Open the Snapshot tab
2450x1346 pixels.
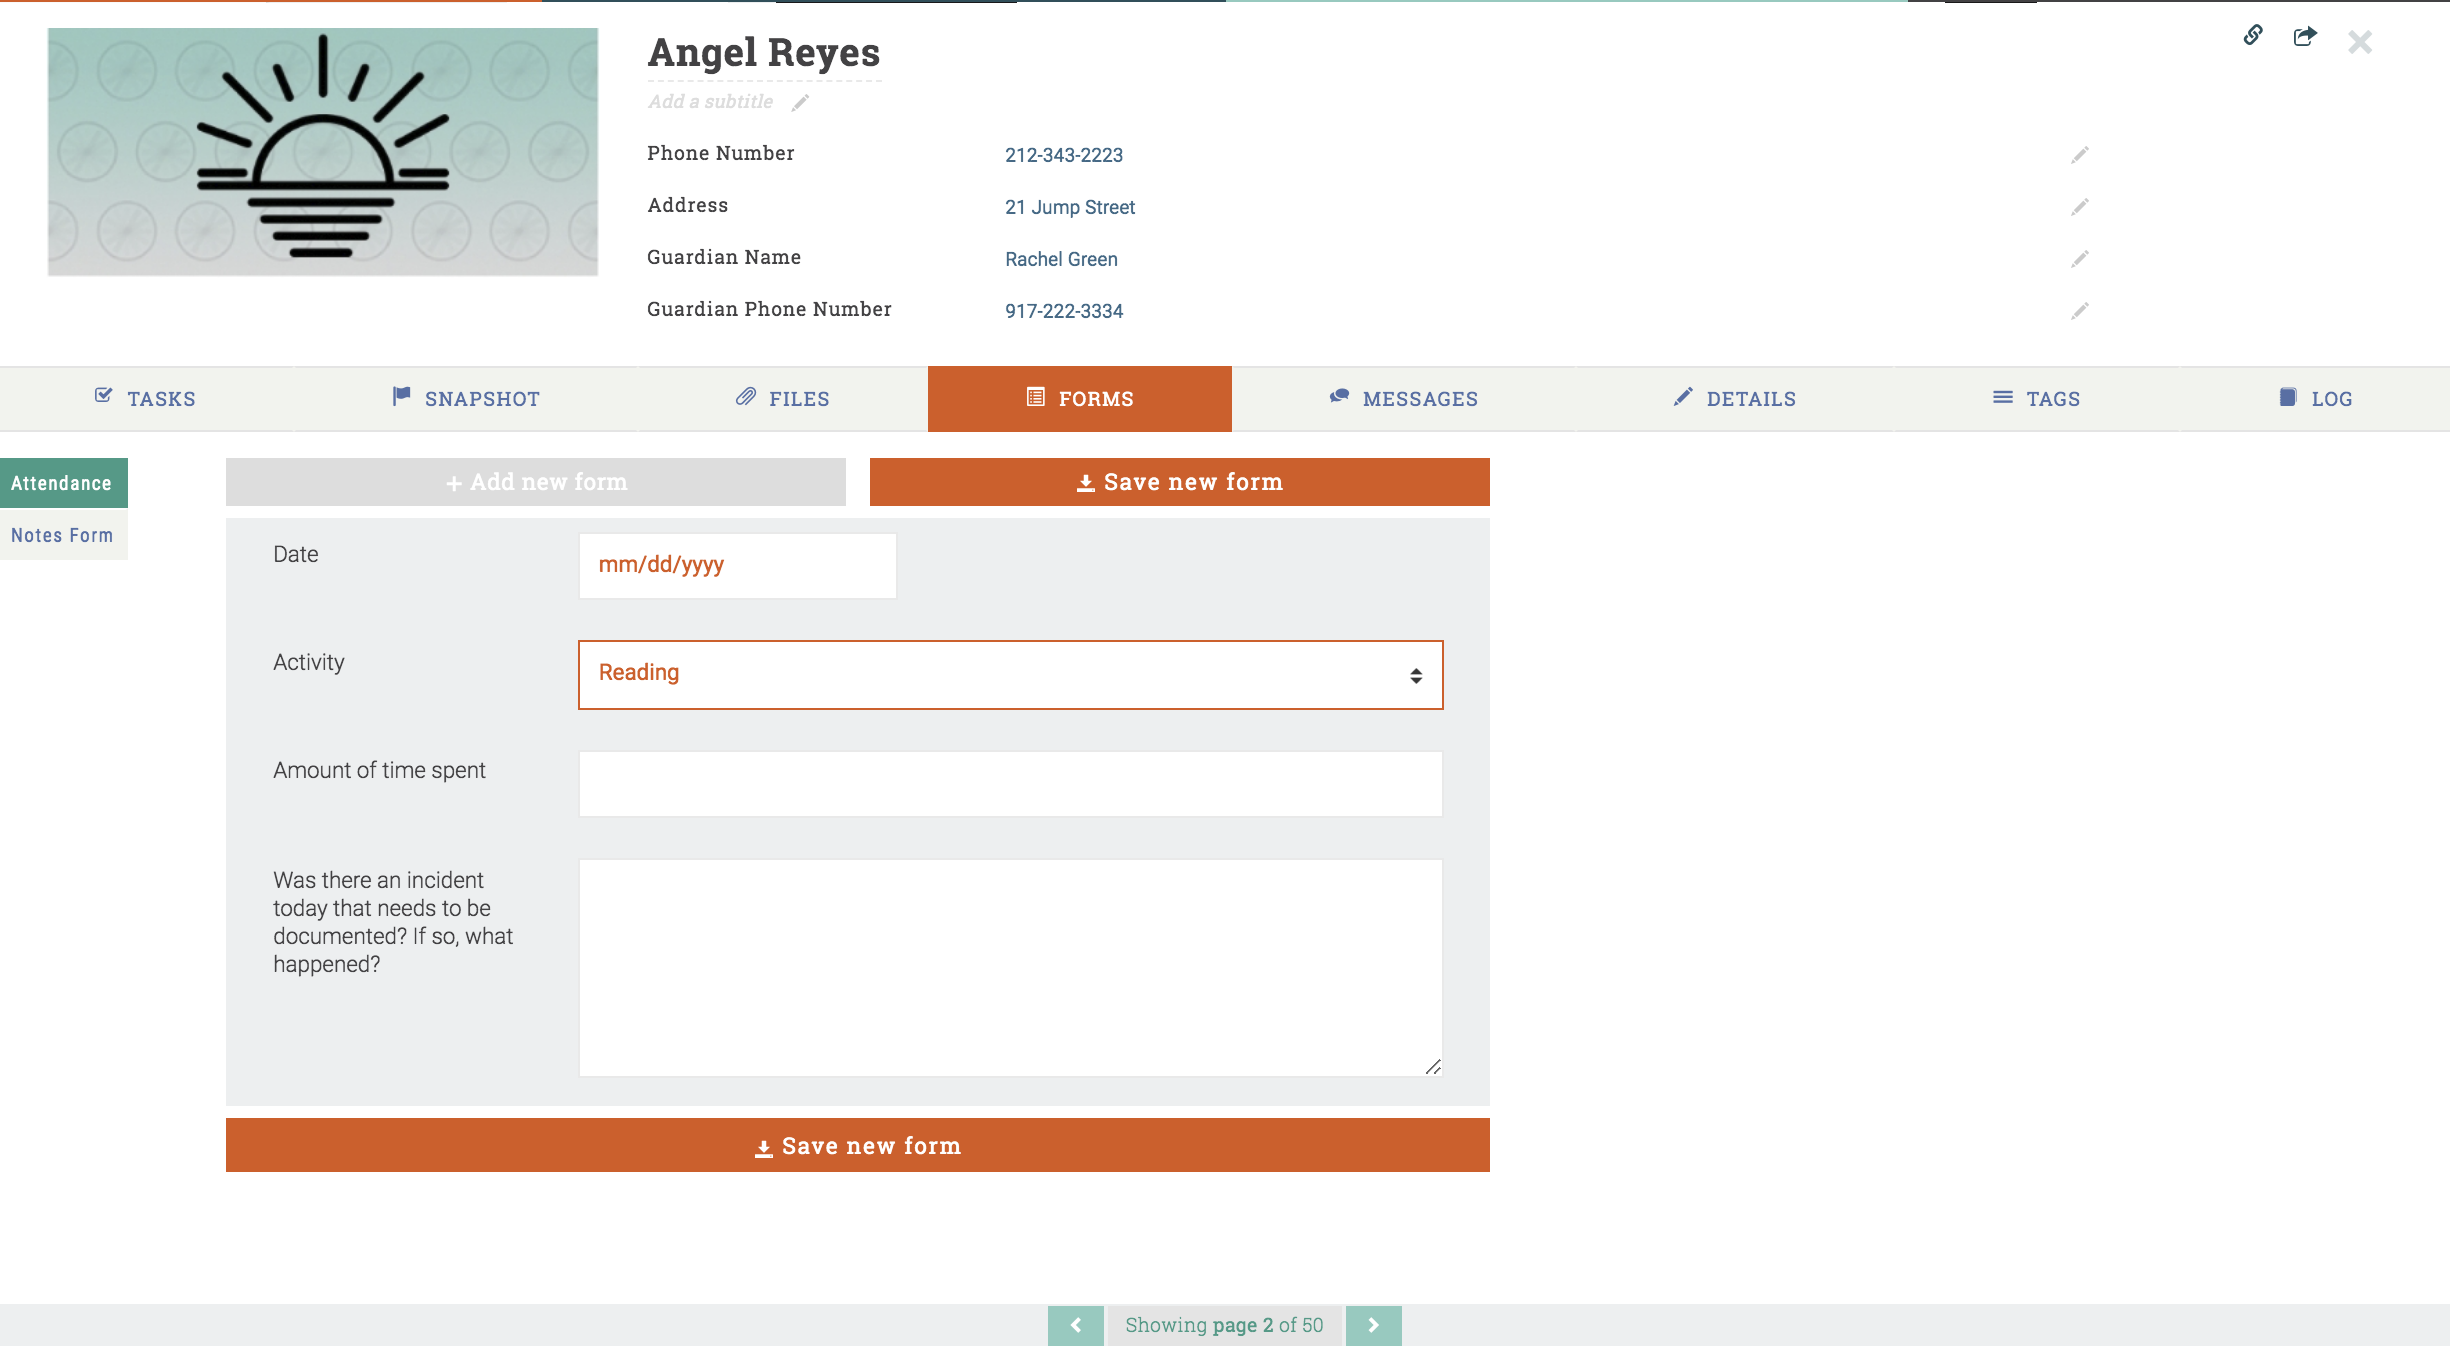tap(466, 399)
